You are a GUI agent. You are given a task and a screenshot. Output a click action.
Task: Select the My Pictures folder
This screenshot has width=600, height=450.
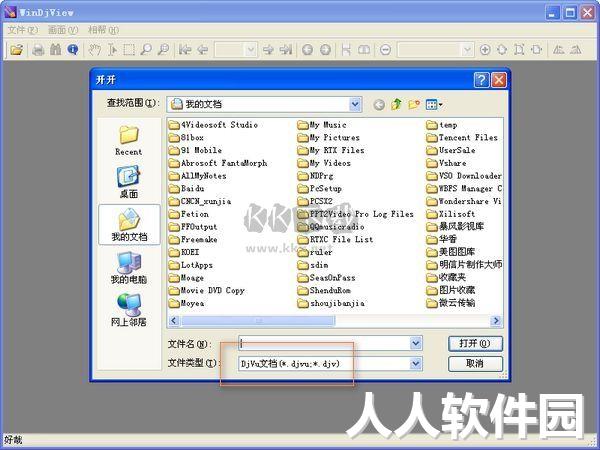pyautogui.click(x=329, y=138)
